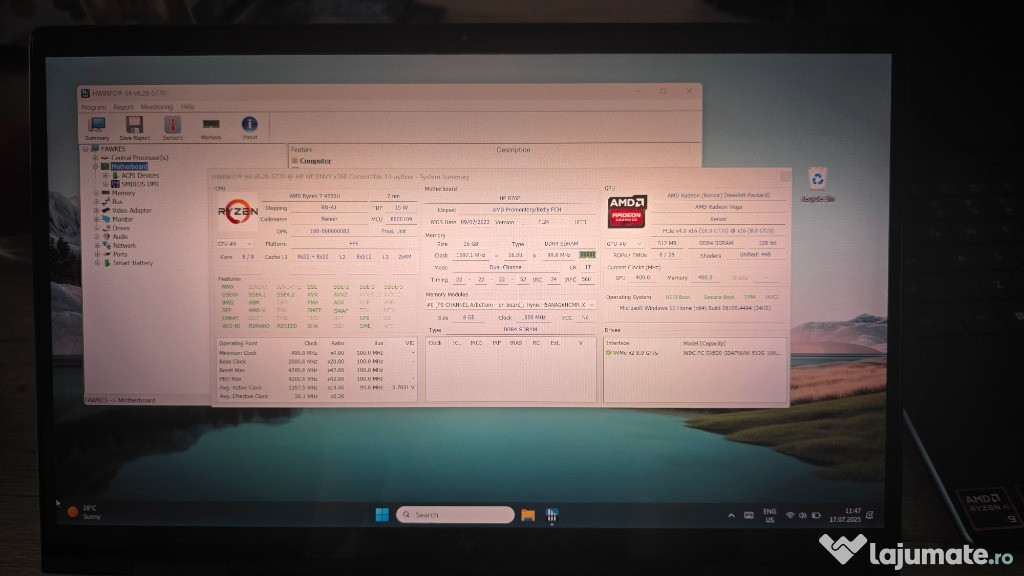
Task: Open the Sensors thermometer icon
Action: [x=172, y=128]
